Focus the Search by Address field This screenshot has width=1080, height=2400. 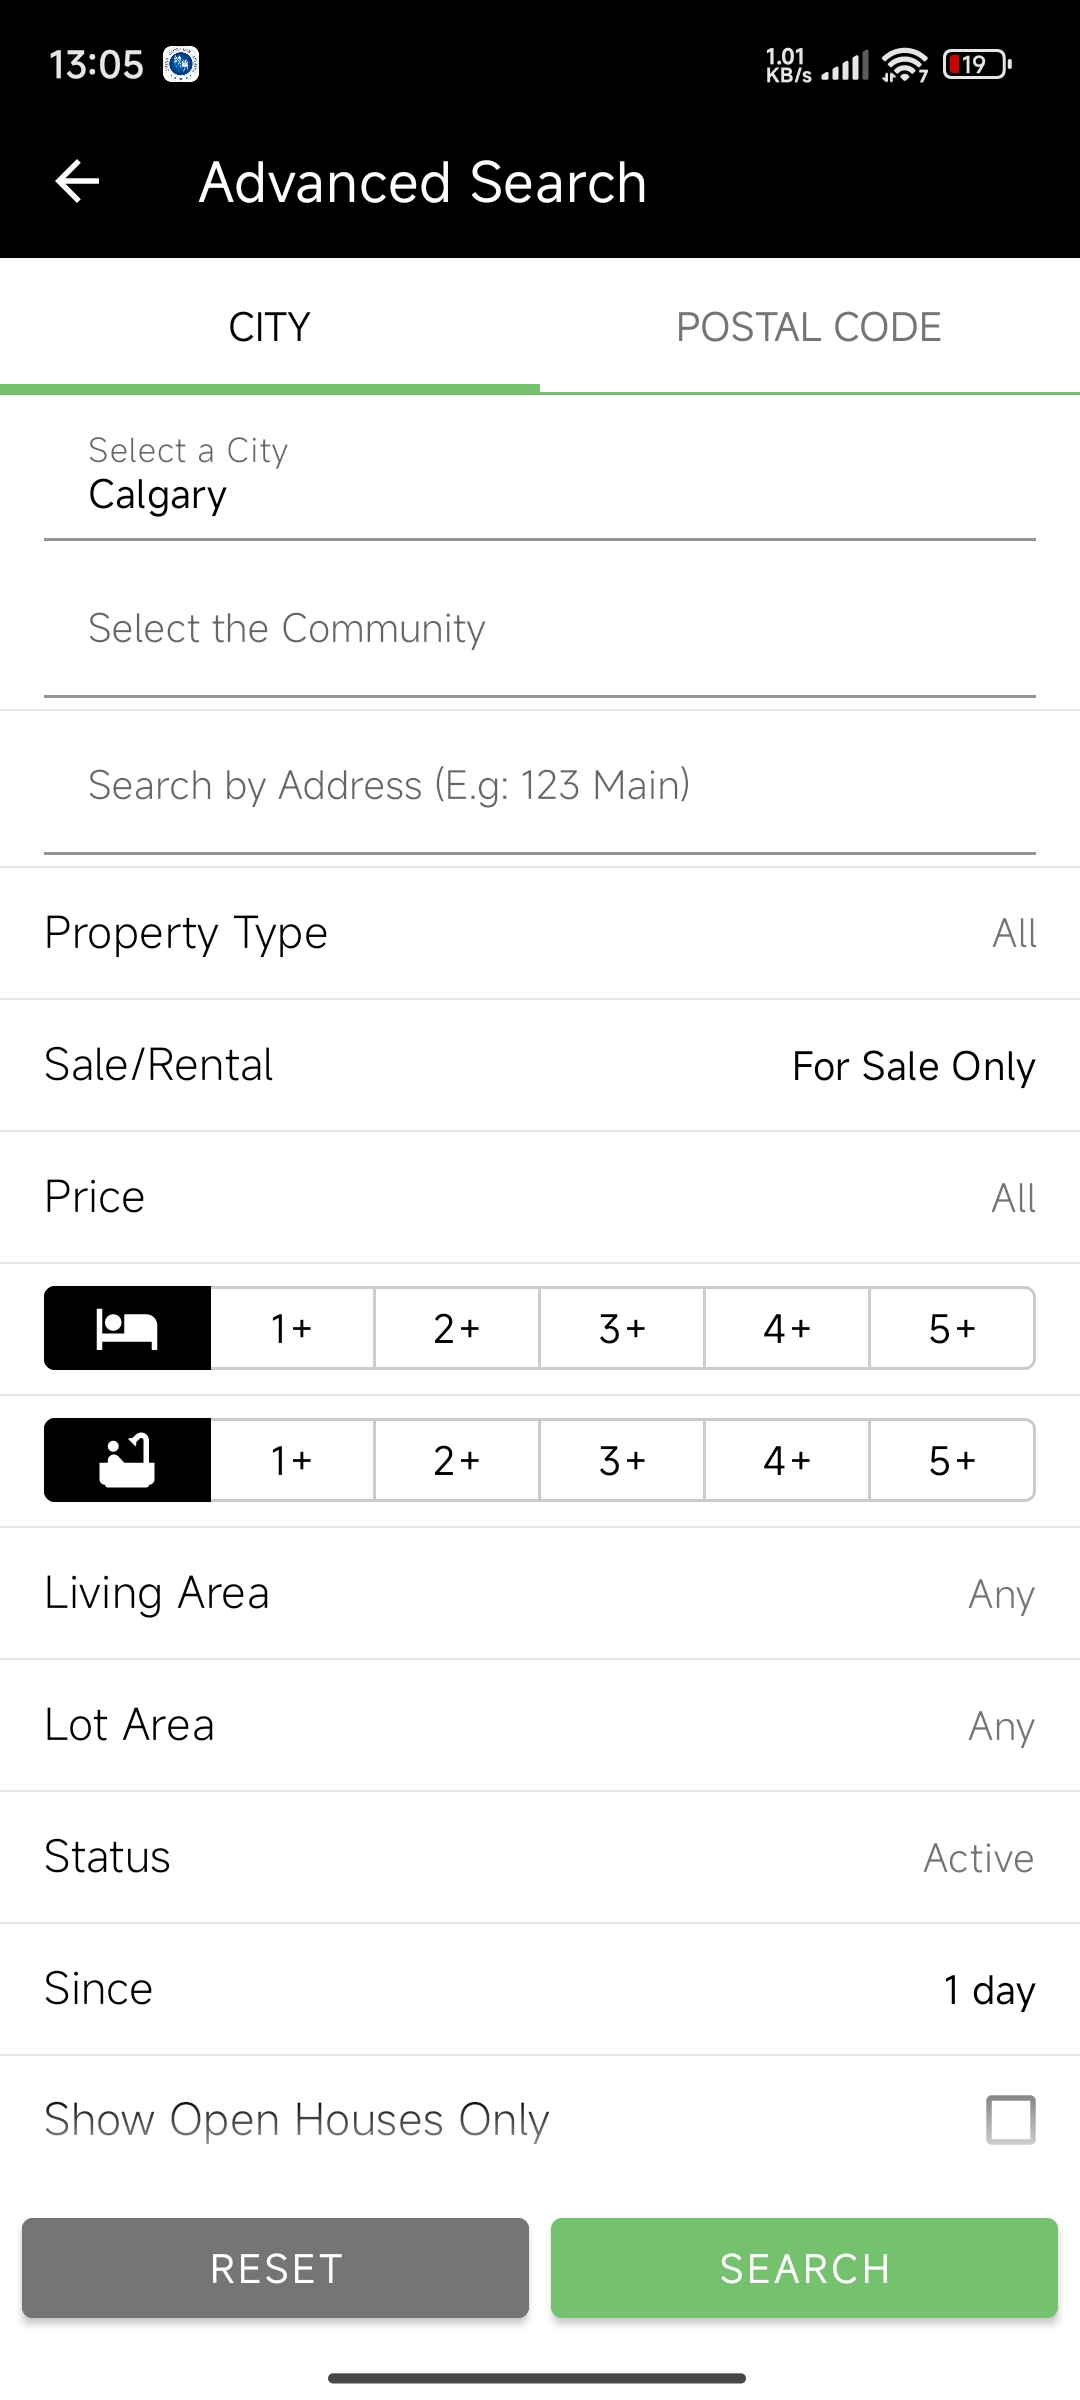pyautogui.click(x=540, y=786)
